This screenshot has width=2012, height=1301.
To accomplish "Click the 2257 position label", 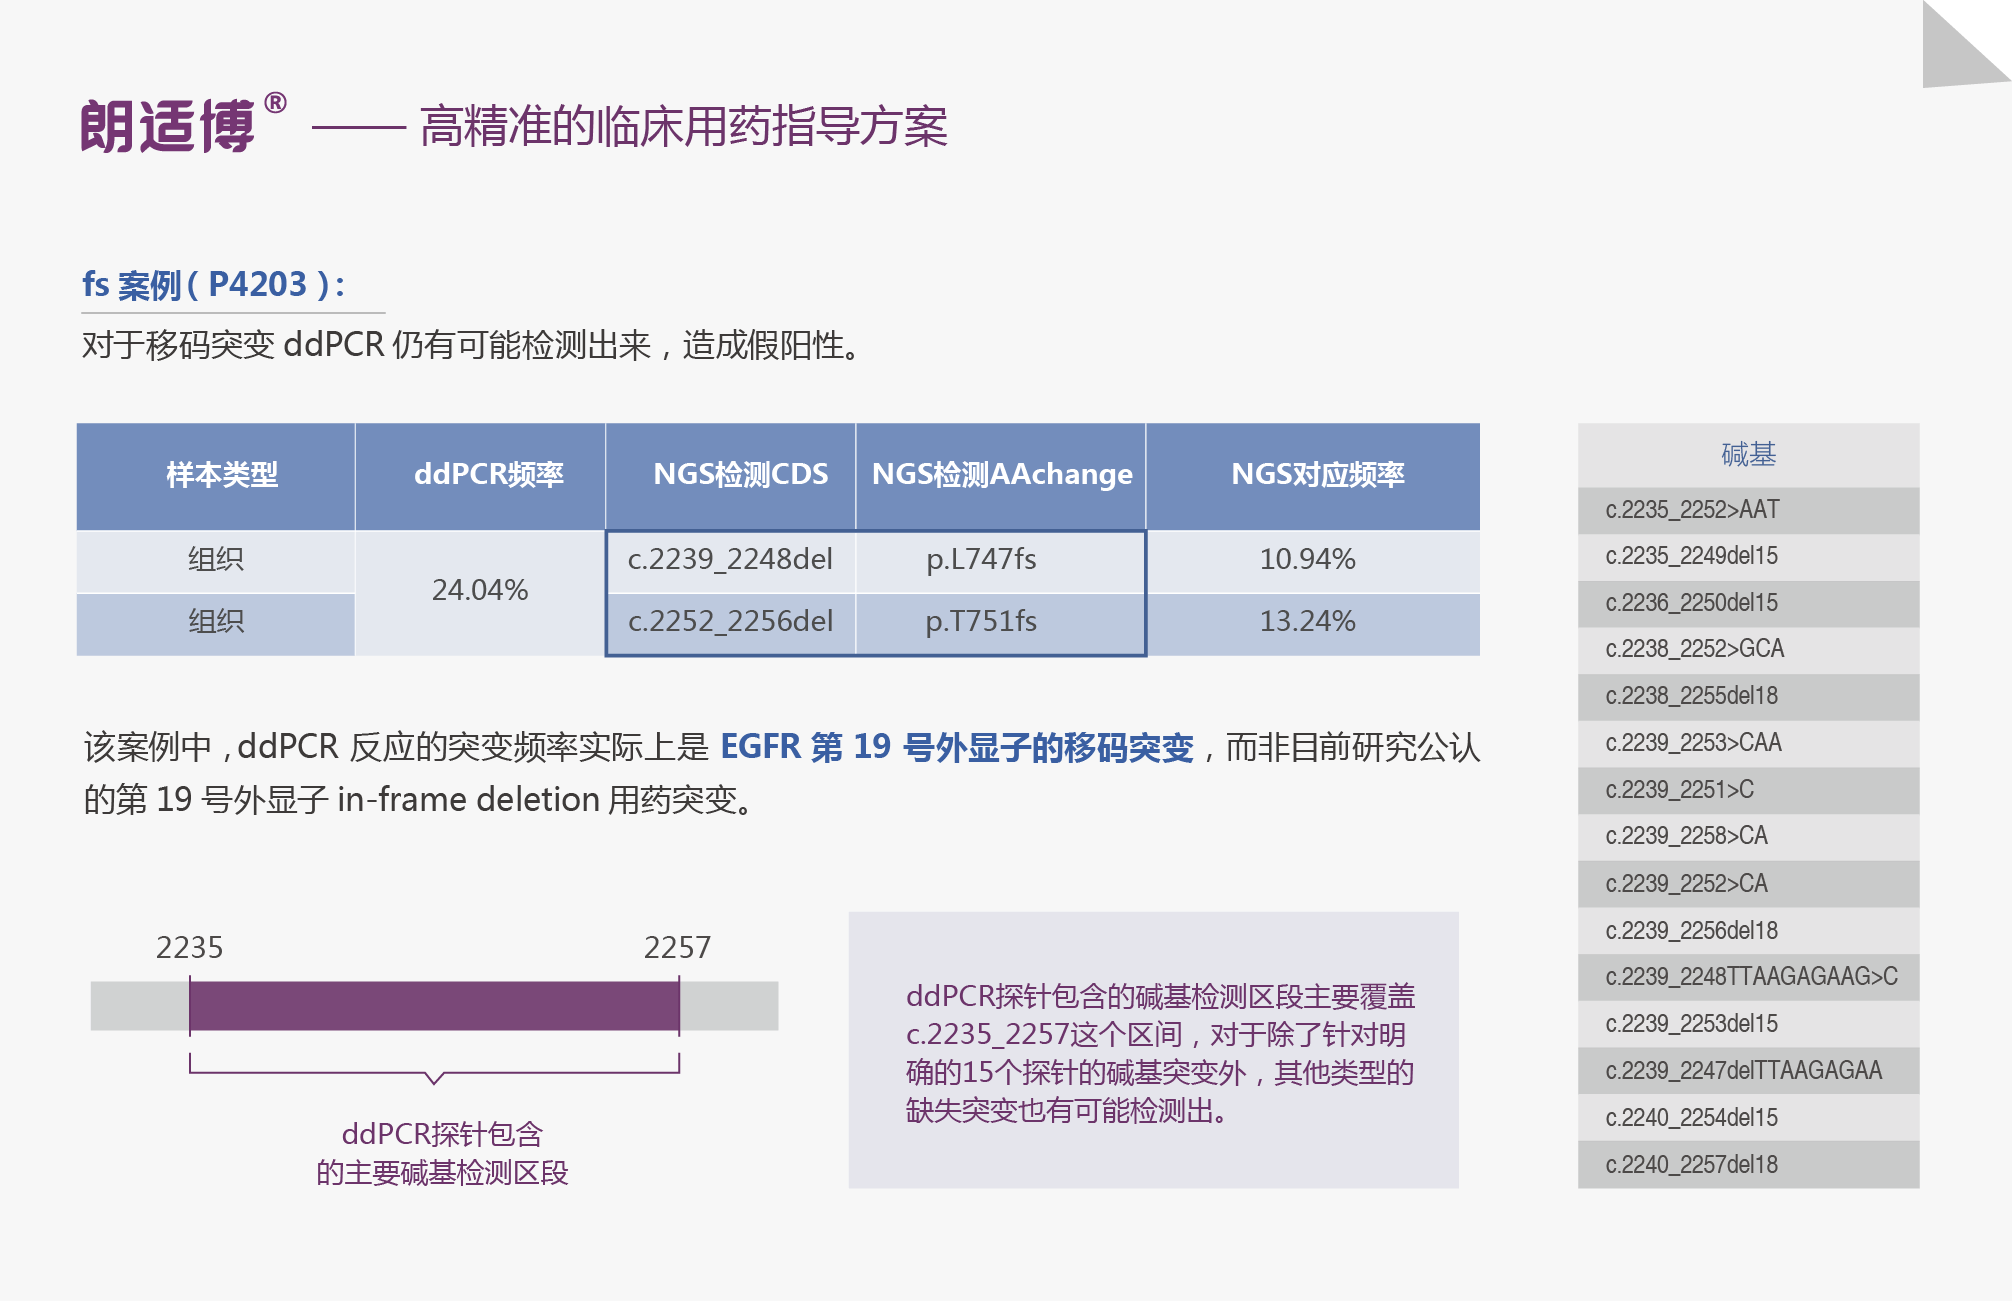I will pyautogui.click(x=677, y=948).
